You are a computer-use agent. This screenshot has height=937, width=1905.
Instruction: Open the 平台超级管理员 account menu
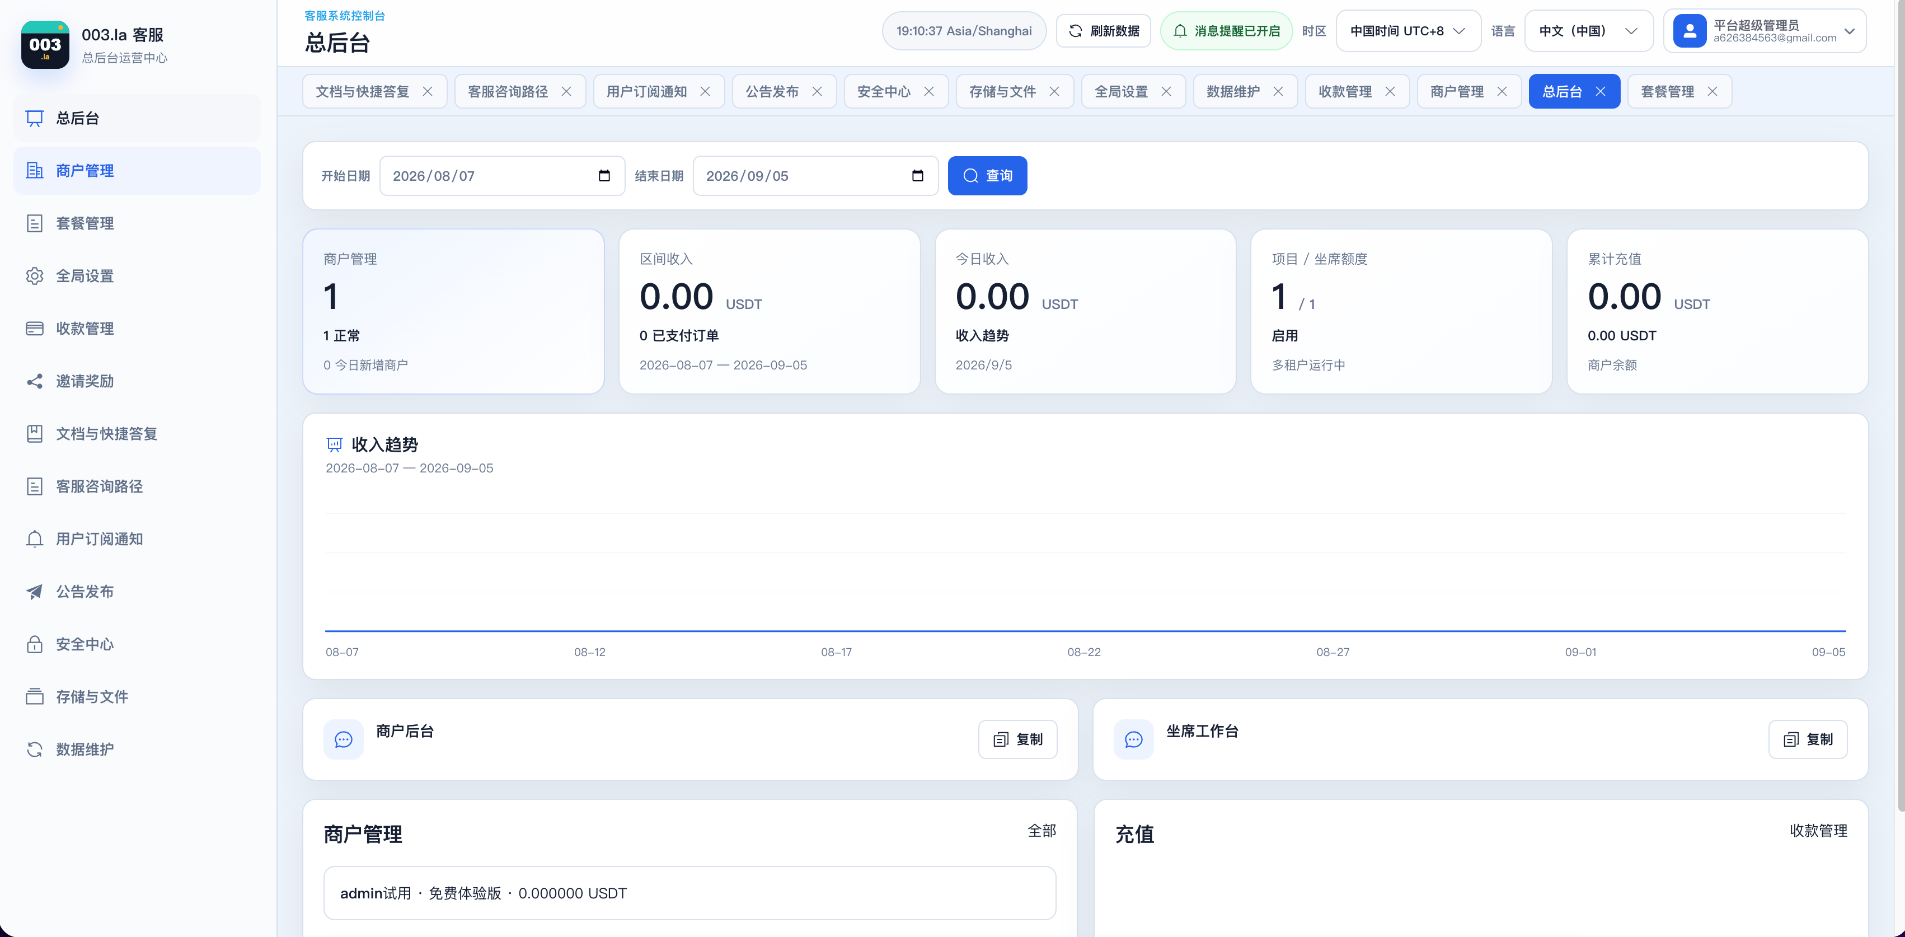1765,31
